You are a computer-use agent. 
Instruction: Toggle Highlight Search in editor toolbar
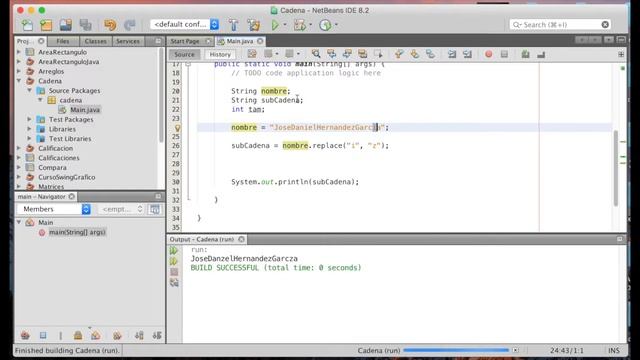(x=362, y=54)
